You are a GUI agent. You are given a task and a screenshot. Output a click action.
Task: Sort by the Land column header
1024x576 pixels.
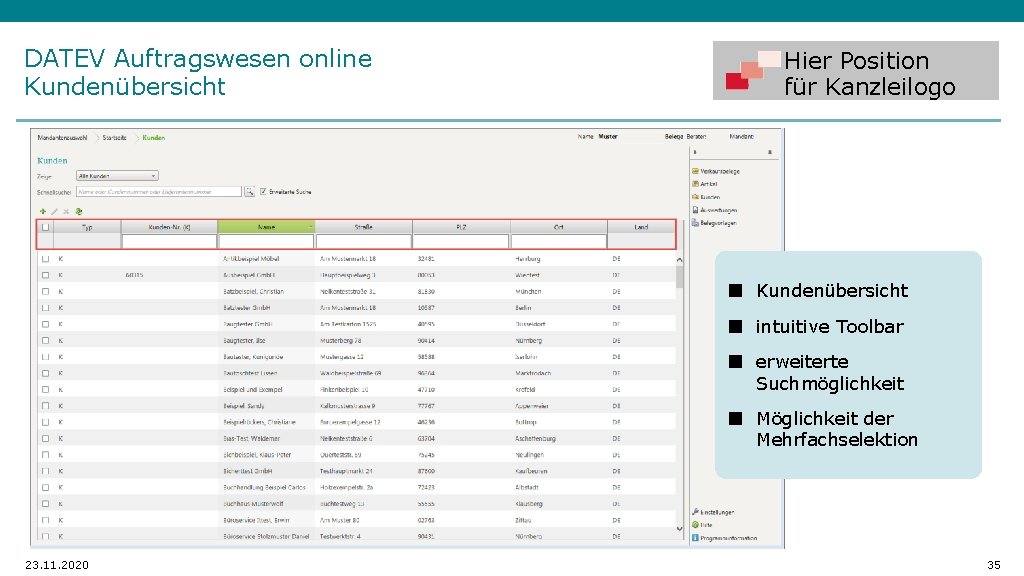point(641,227)
